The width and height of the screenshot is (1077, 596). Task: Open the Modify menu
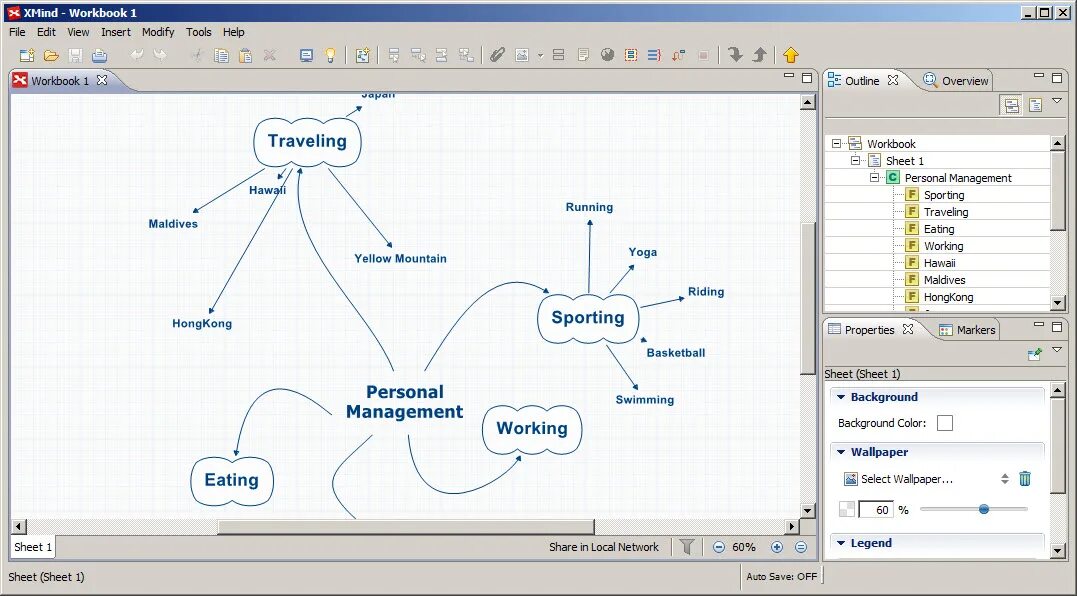(158, 32)
